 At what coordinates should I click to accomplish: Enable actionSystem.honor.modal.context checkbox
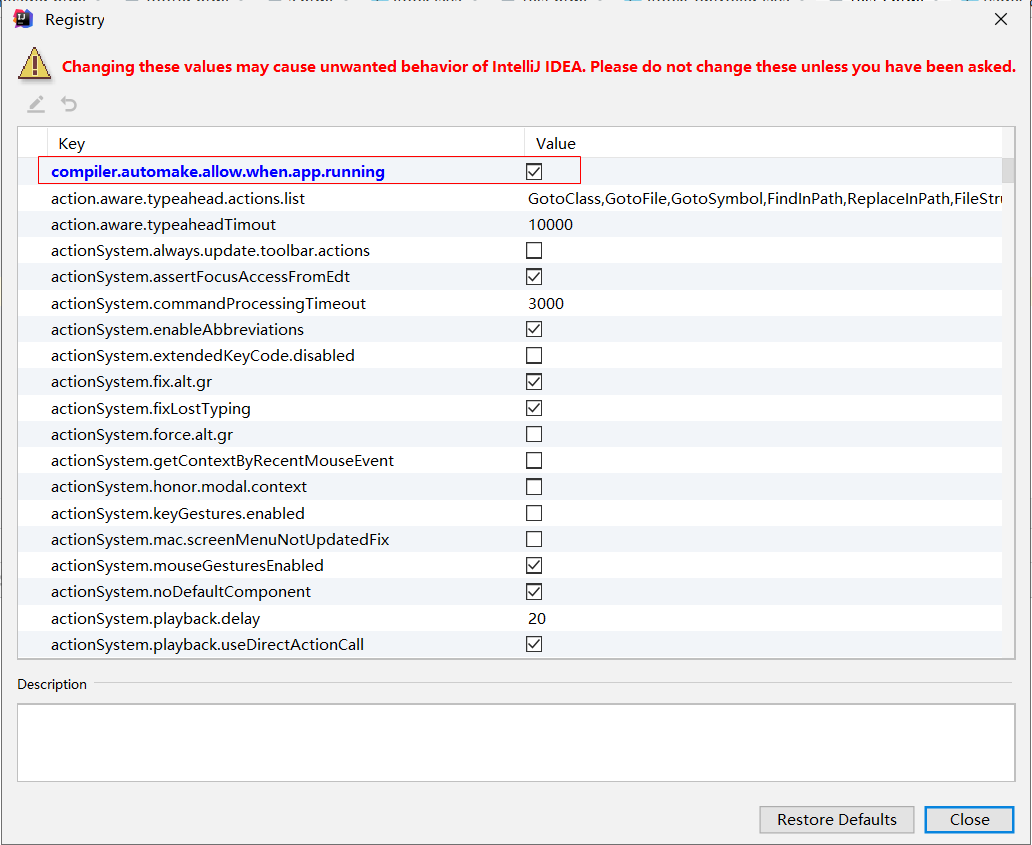pos(534,487)
